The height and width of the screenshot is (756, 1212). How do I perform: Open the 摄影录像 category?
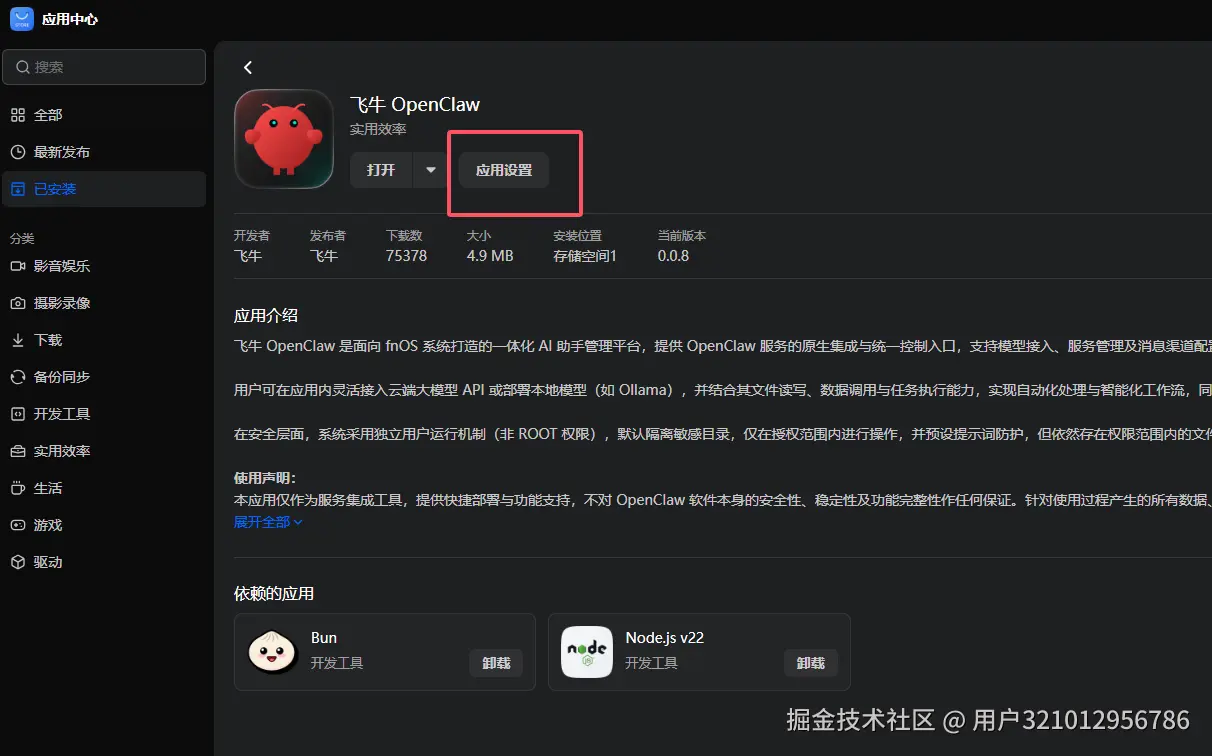click(x=104, y=303)
